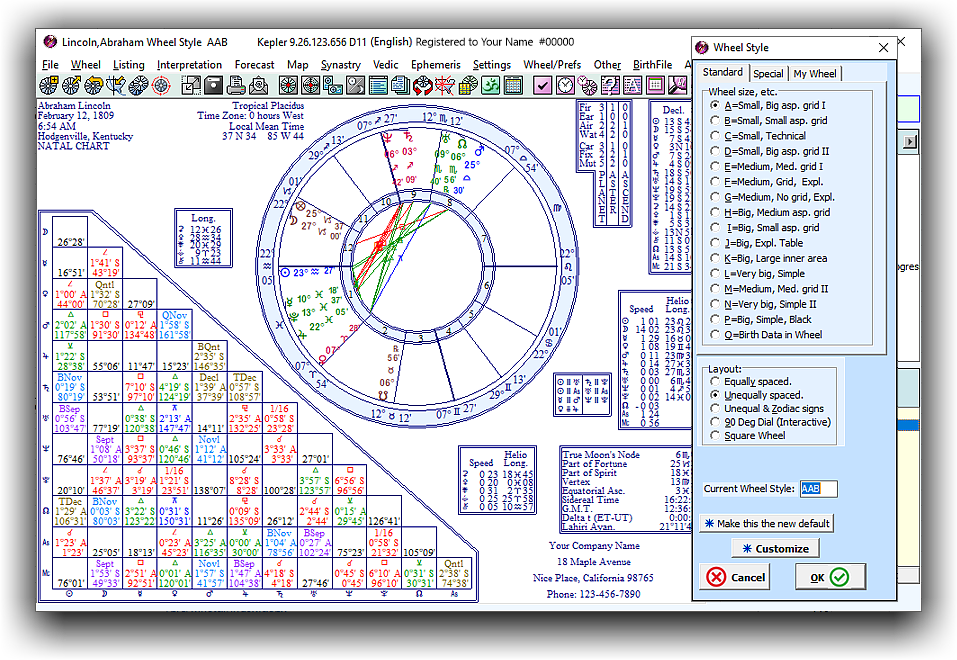Open the Synastry menu
The height and width of the screenshot is (660, 957).
click(x=340, y=65)
